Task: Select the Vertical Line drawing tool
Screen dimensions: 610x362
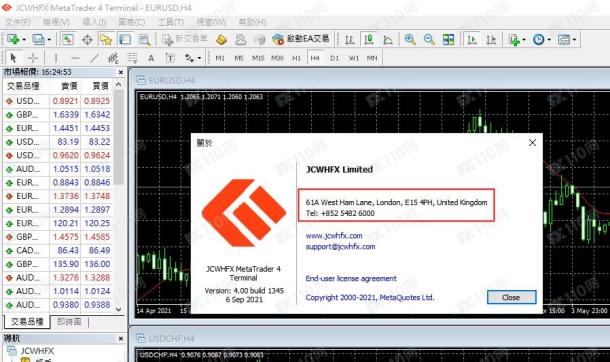Action: click(56, 58)
